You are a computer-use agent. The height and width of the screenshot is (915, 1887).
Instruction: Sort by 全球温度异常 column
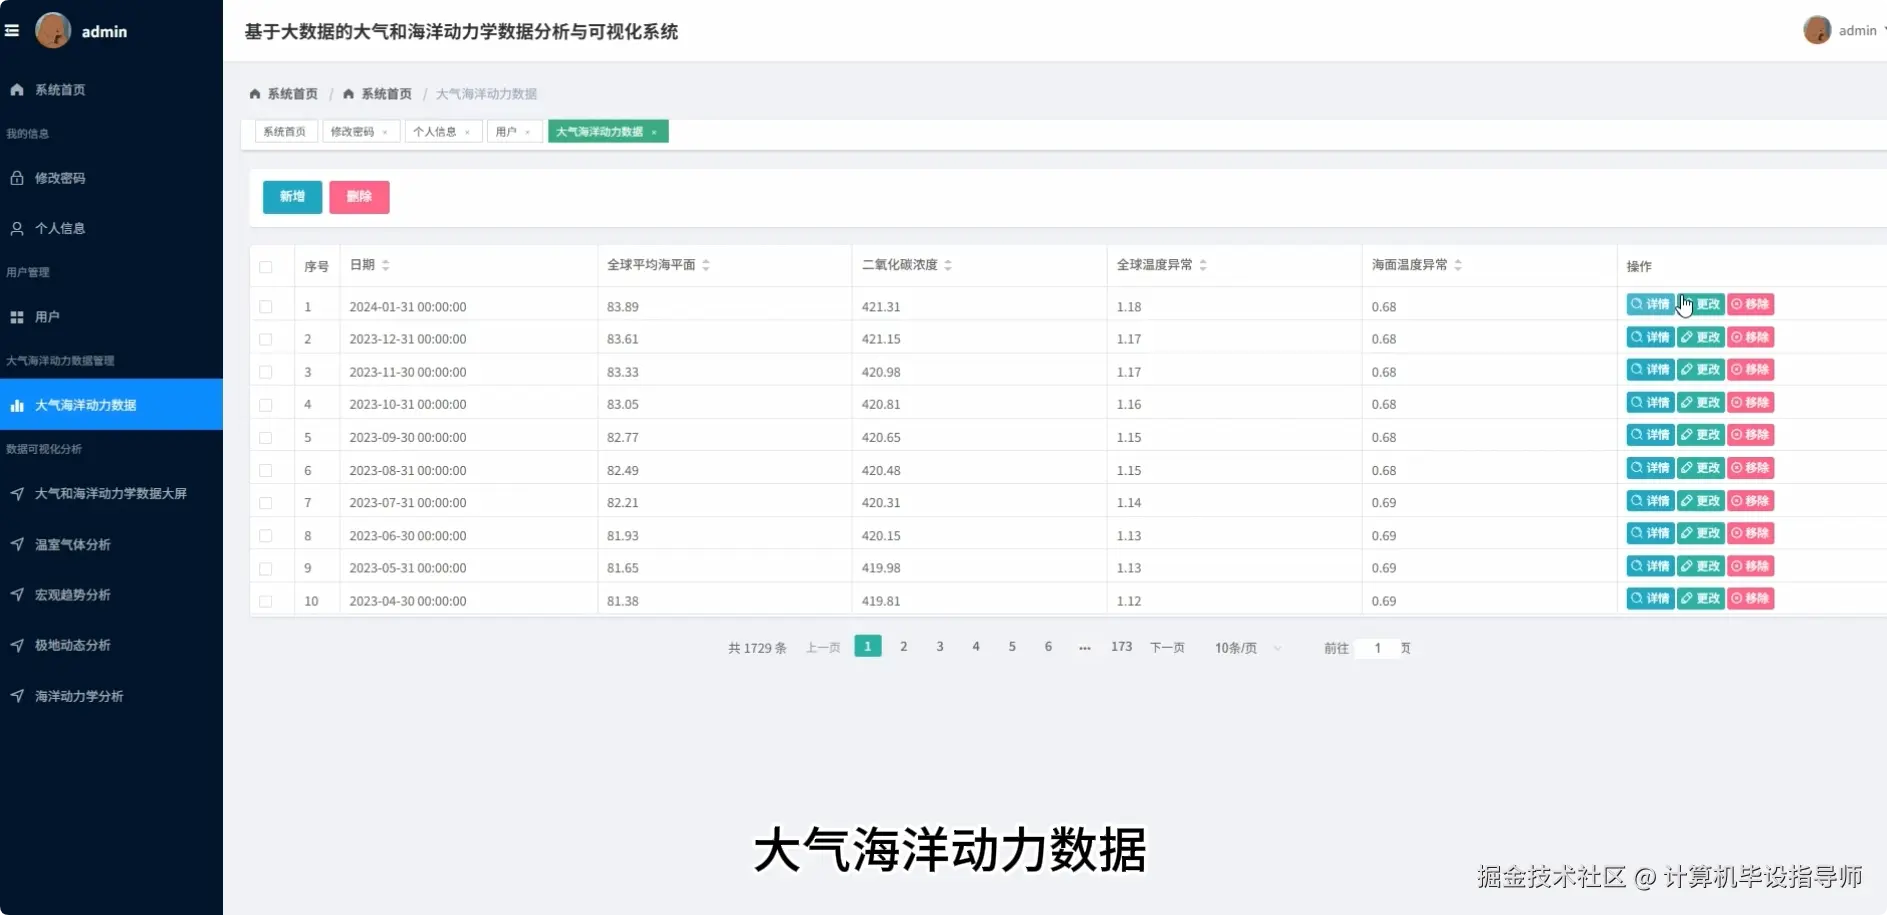pyautogui.click(x=1203, y=265)
